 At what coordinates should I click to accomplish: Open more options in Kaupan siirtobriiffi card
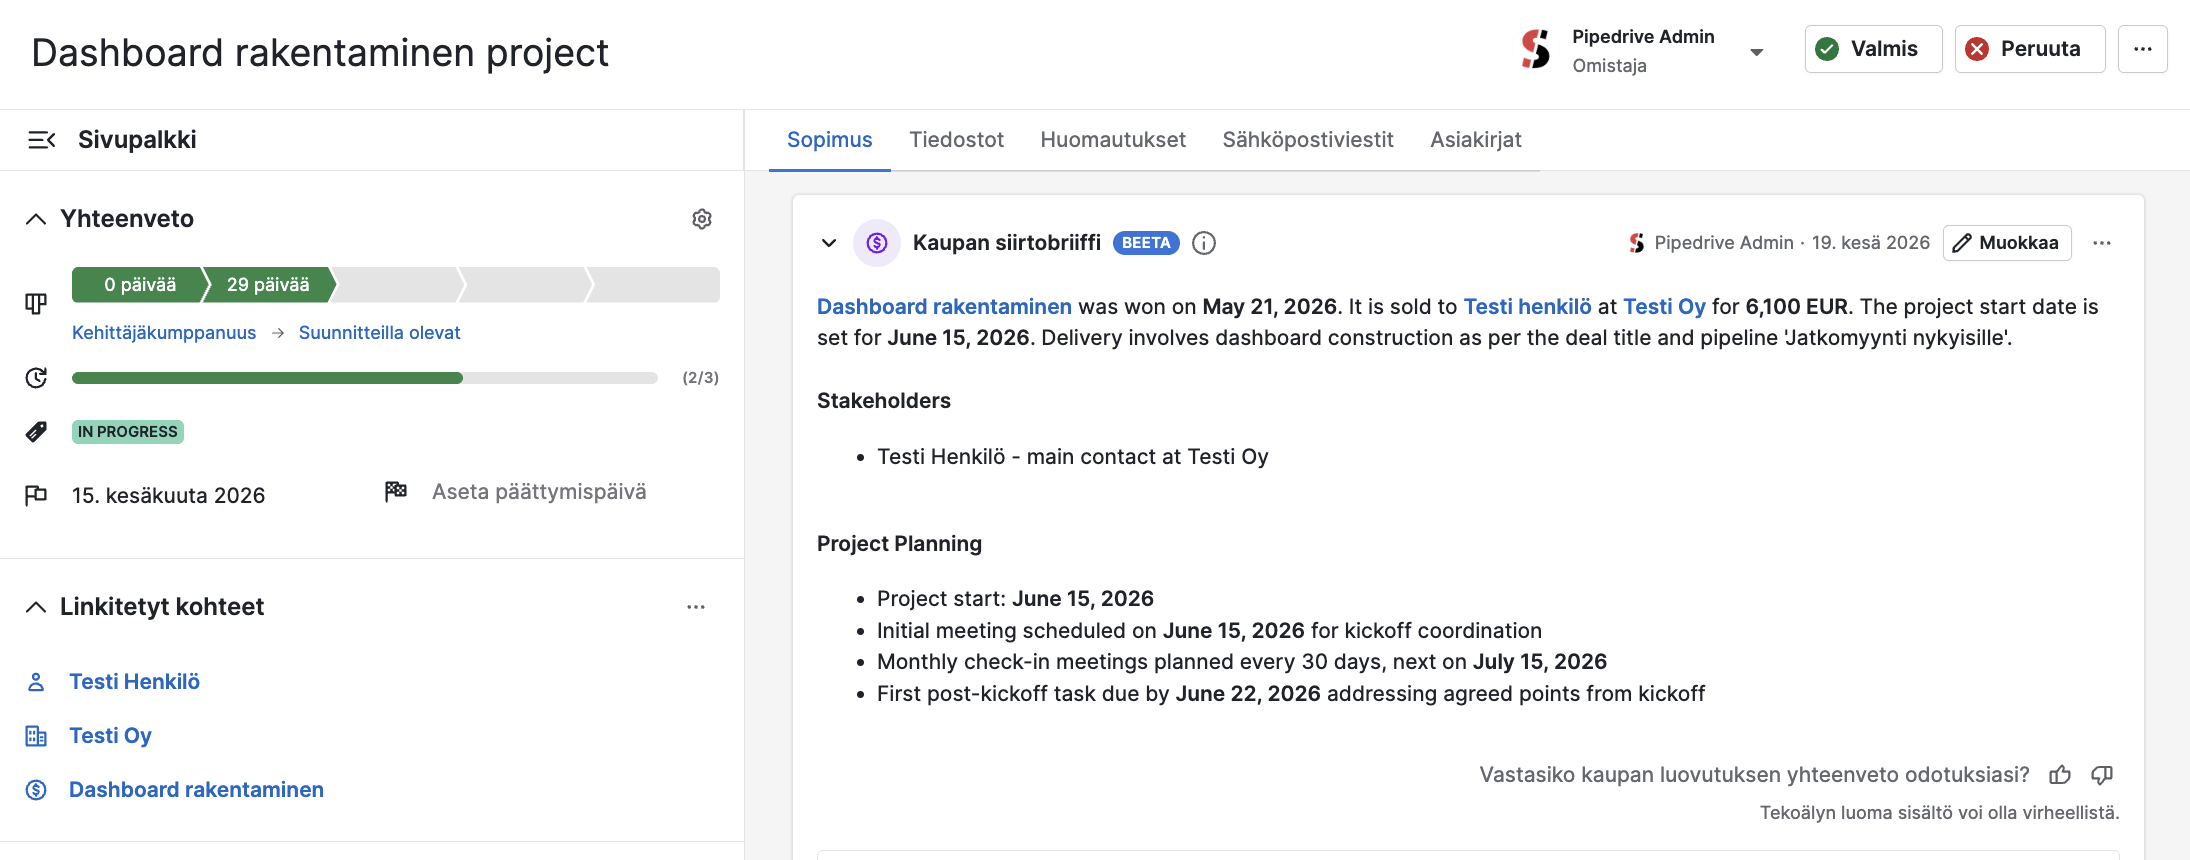click(x=2102, y=243)
